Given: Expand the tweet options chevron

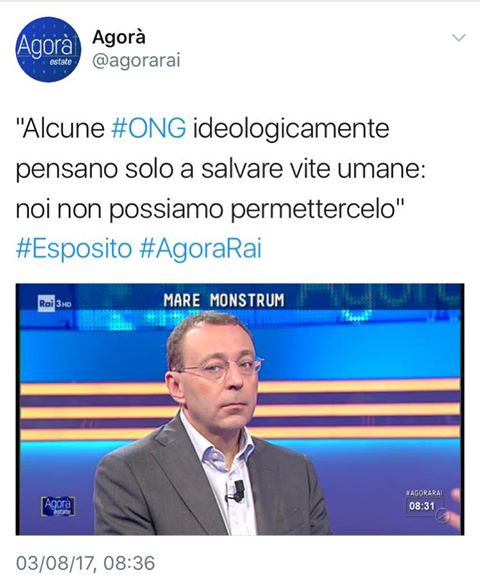Looking at the screenshot, I should tap(459, 38).
